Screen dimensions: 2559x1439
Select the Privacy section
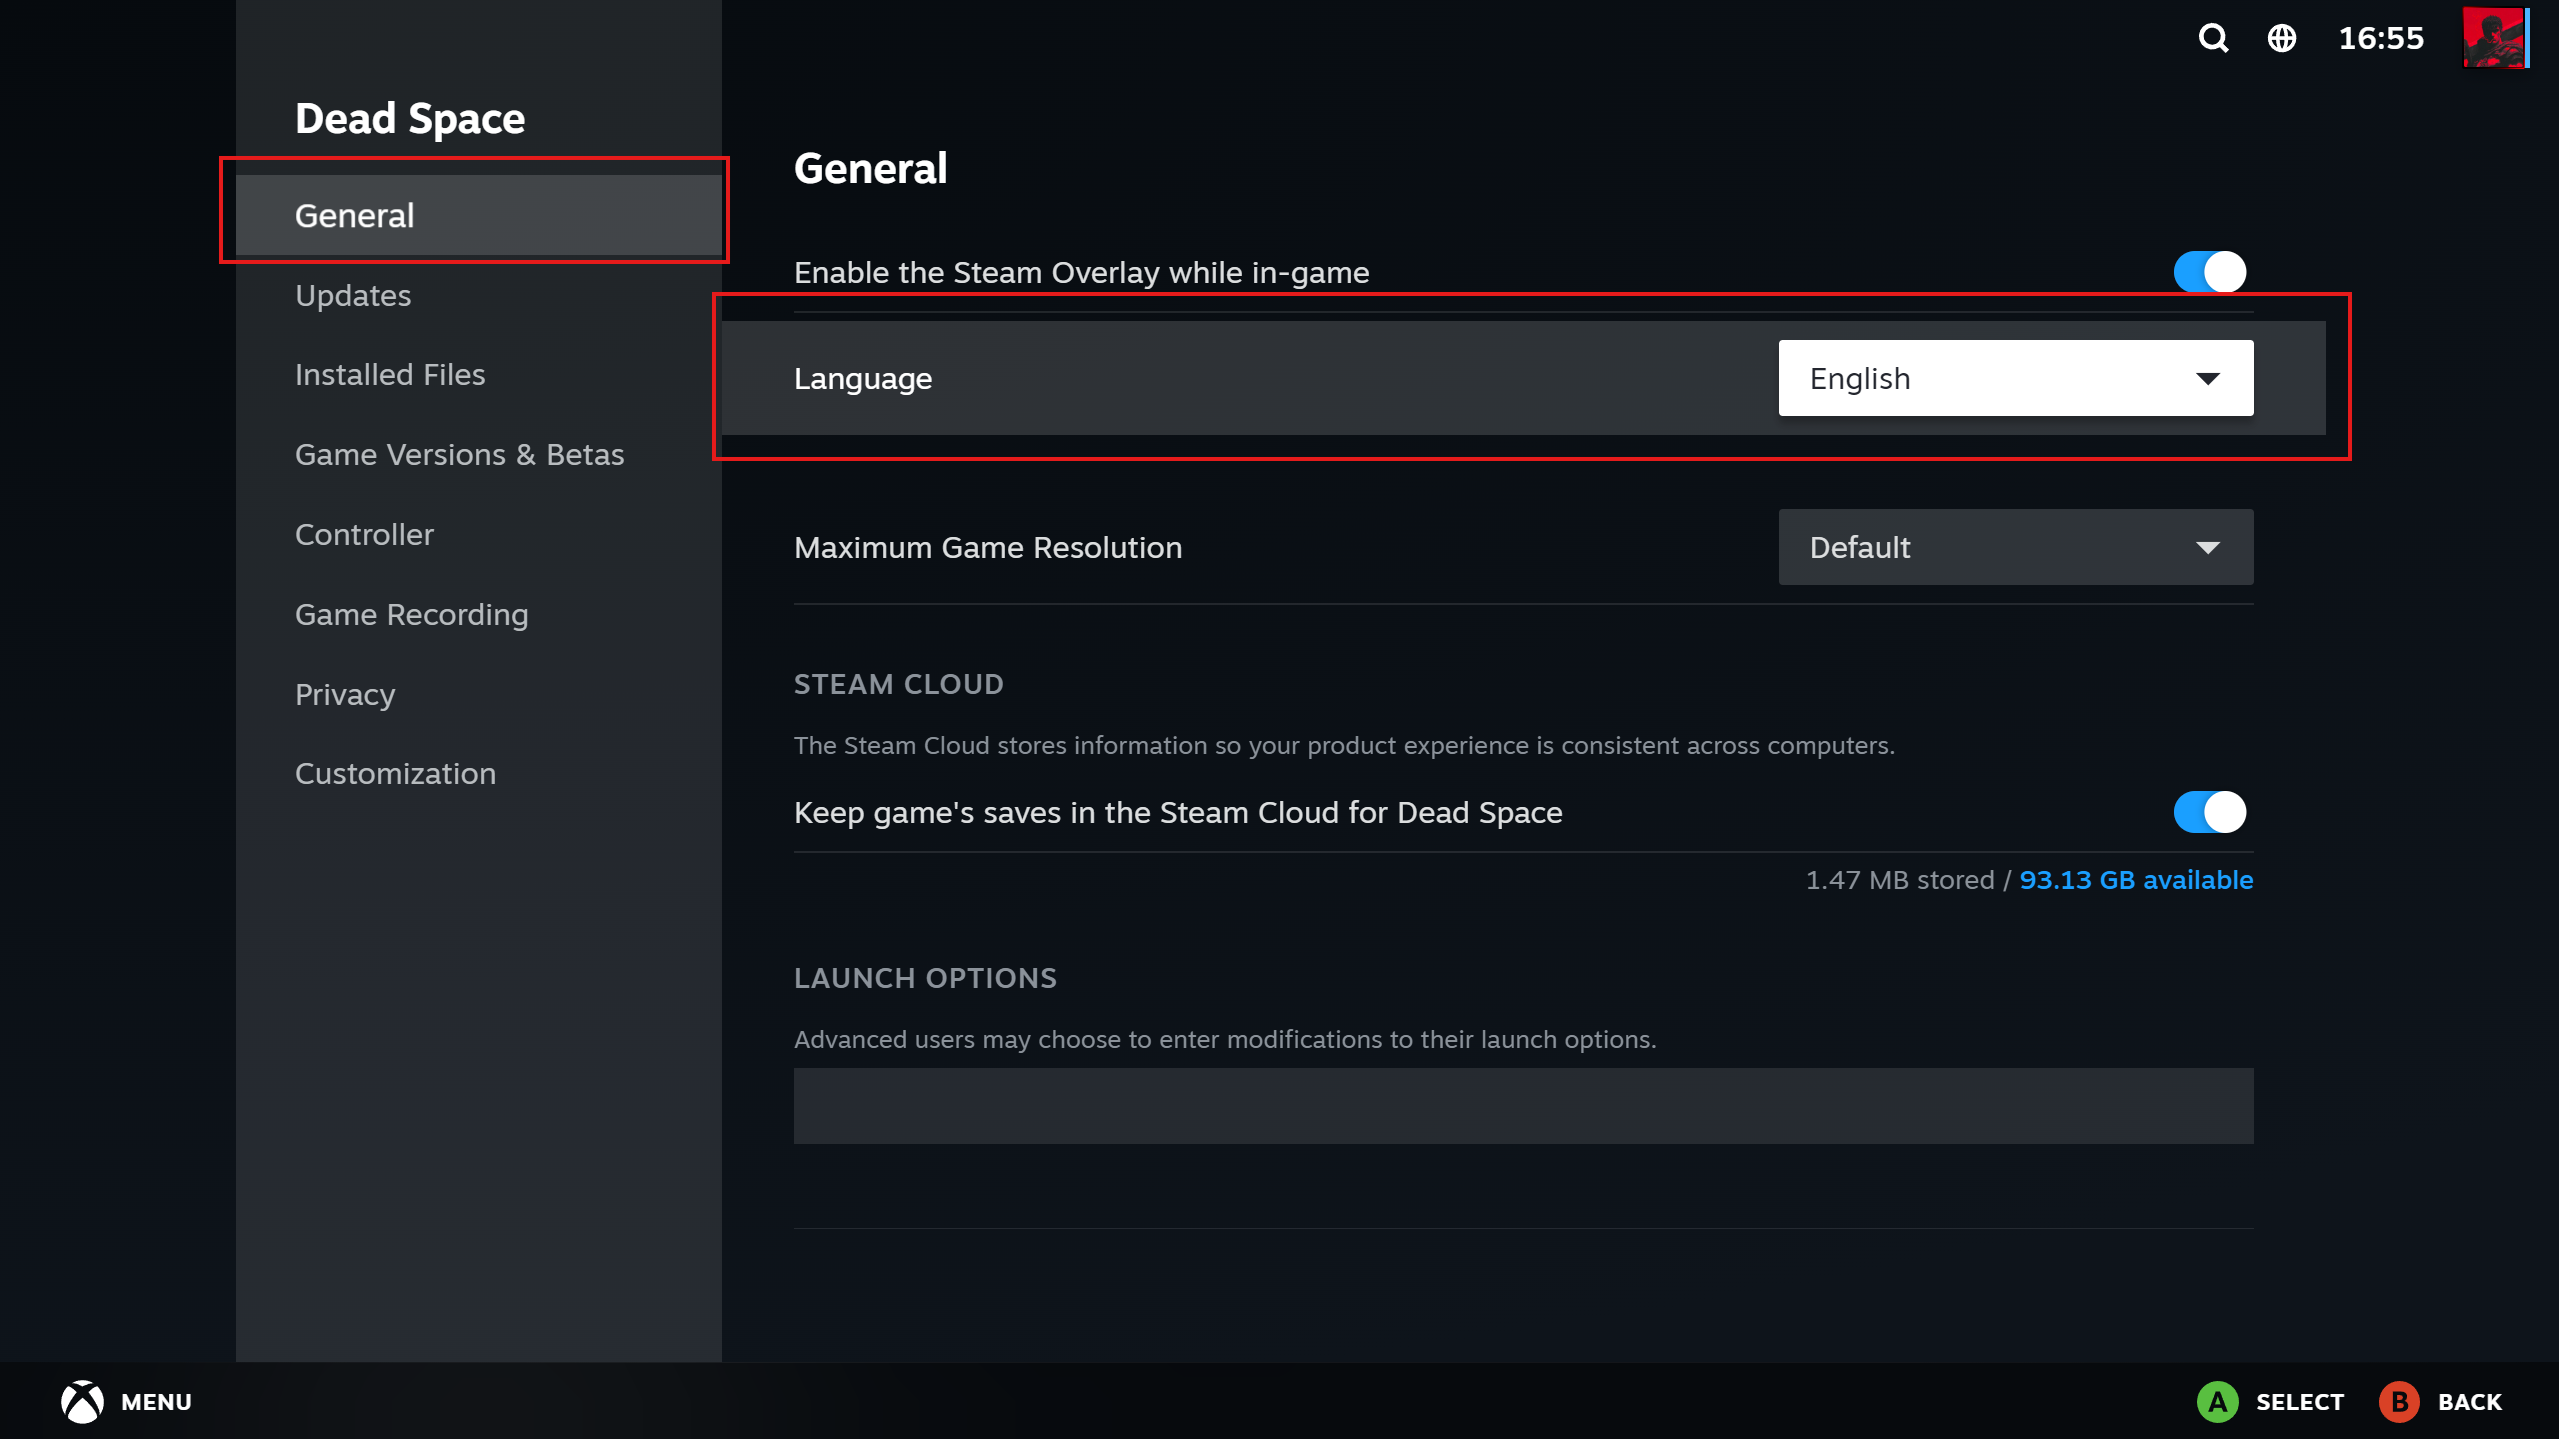(479, 695)
